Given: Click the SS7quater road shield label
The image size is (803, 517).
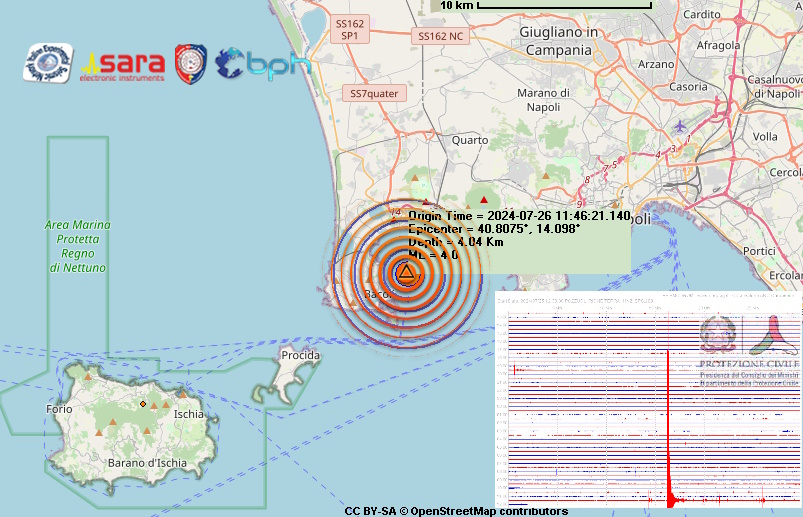Looking at the screenshot, I should (374, 93).
